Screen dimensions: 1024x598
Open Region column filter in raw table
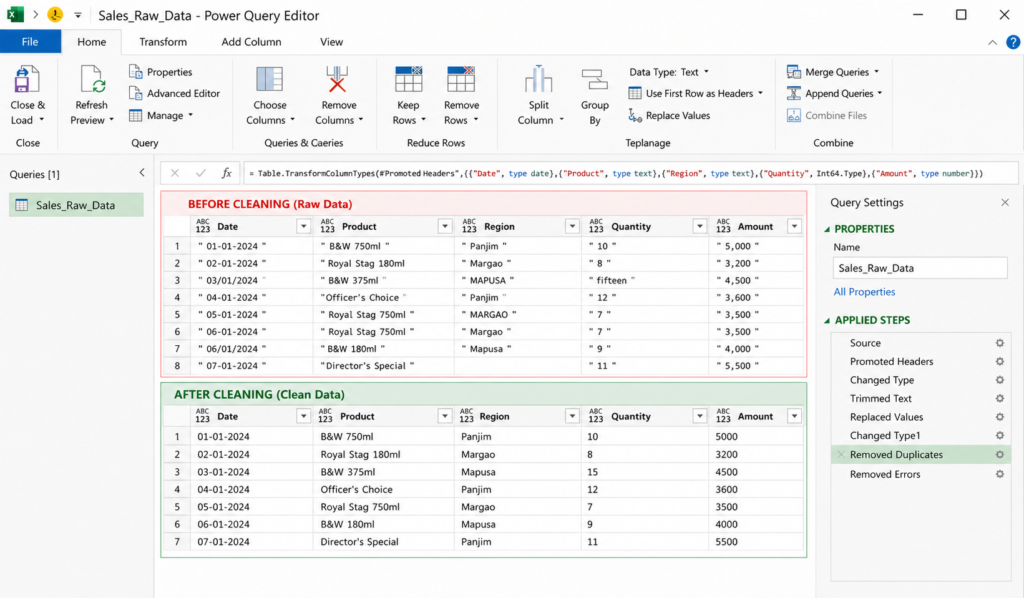coord(572,227)
